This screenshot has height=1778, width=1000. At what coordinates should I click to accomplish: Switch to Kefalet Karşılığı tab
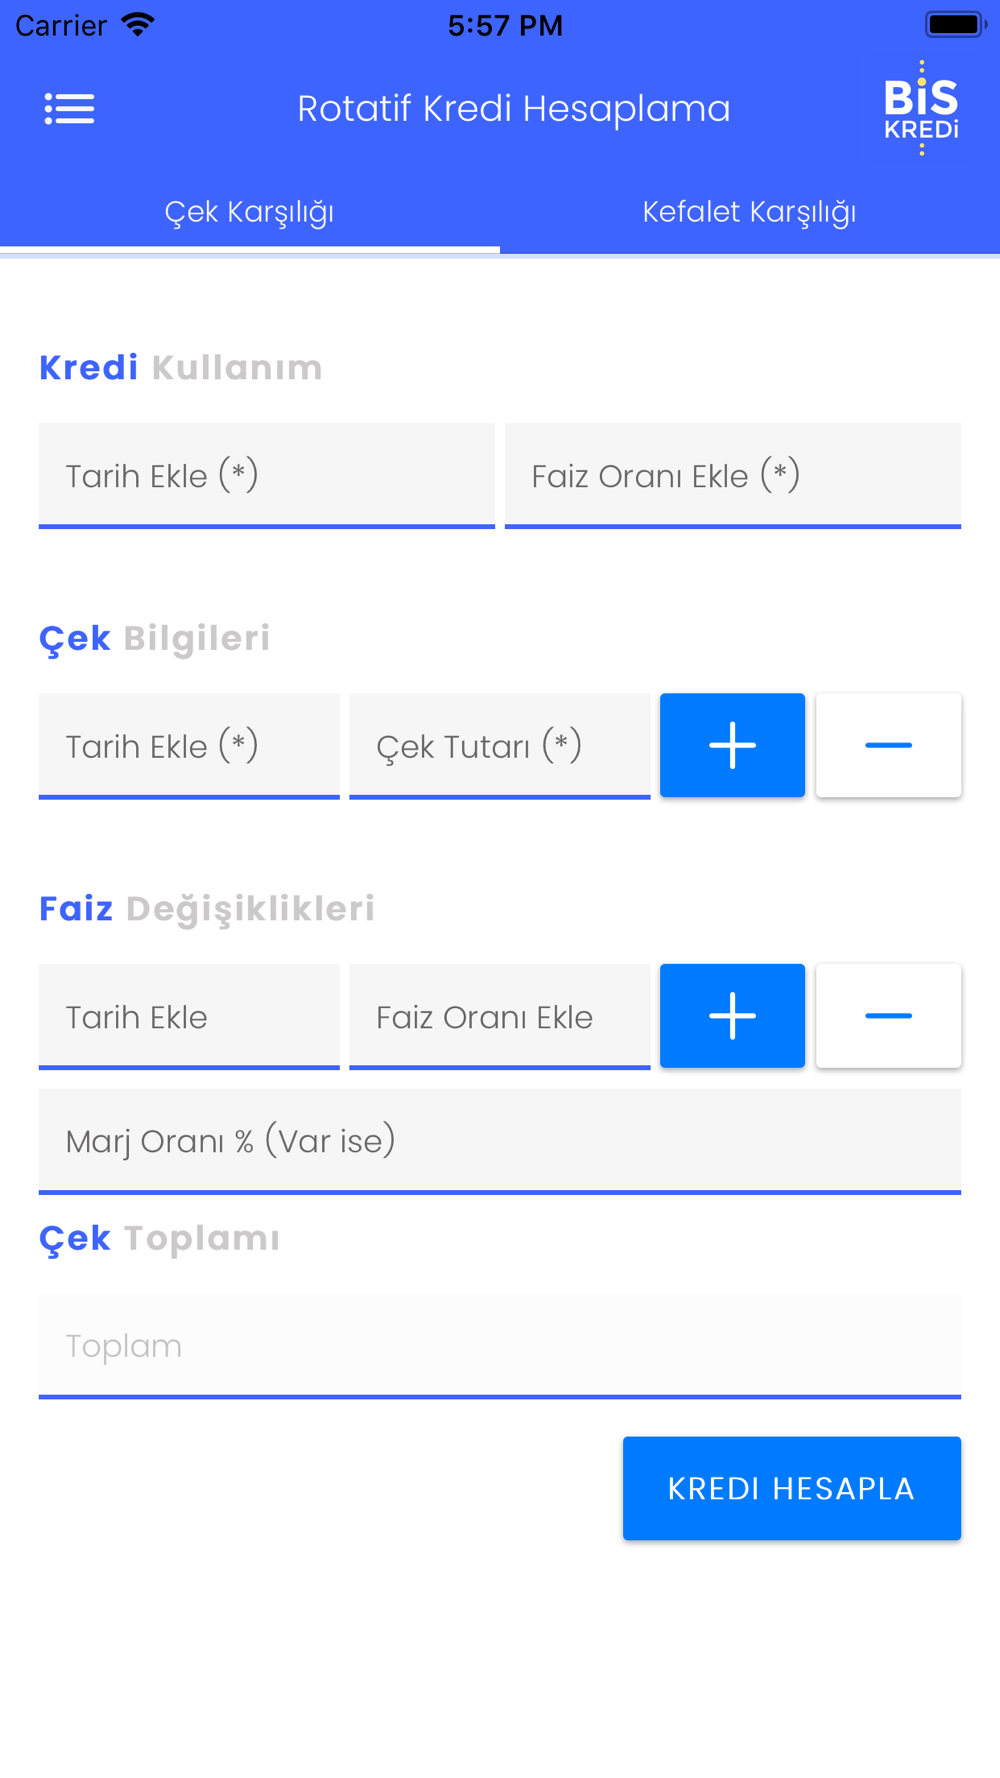(750, 212)
